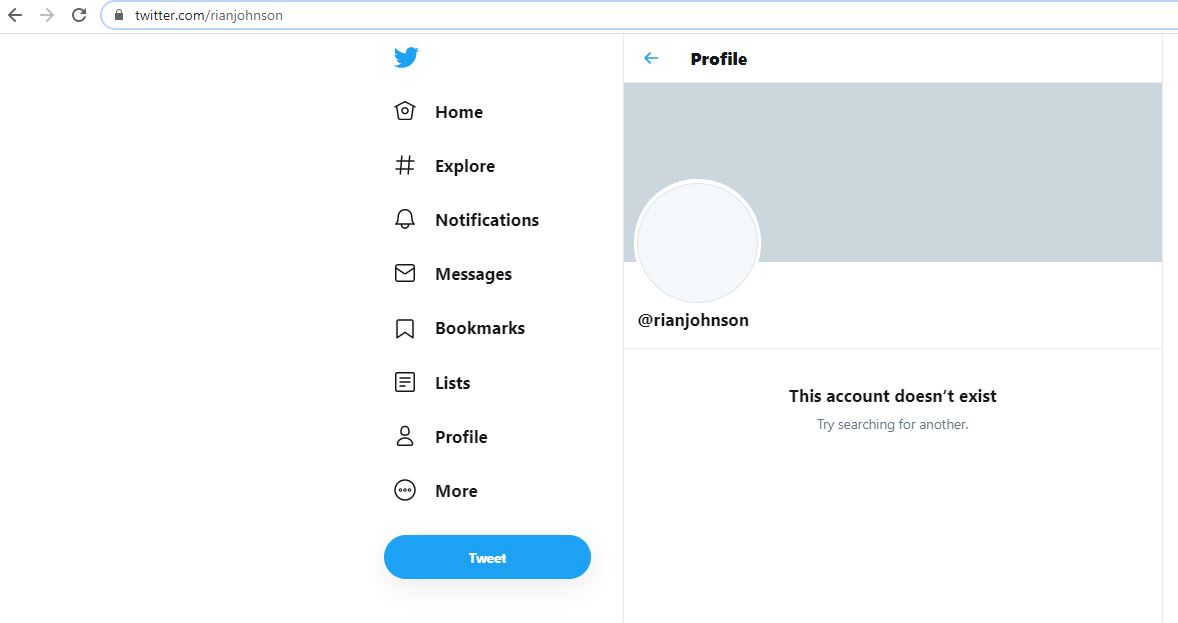Click the Twitter bird logo
The height and width of the screenshot is (623, 1178).
pyautogui.click(x=405, y=58)
